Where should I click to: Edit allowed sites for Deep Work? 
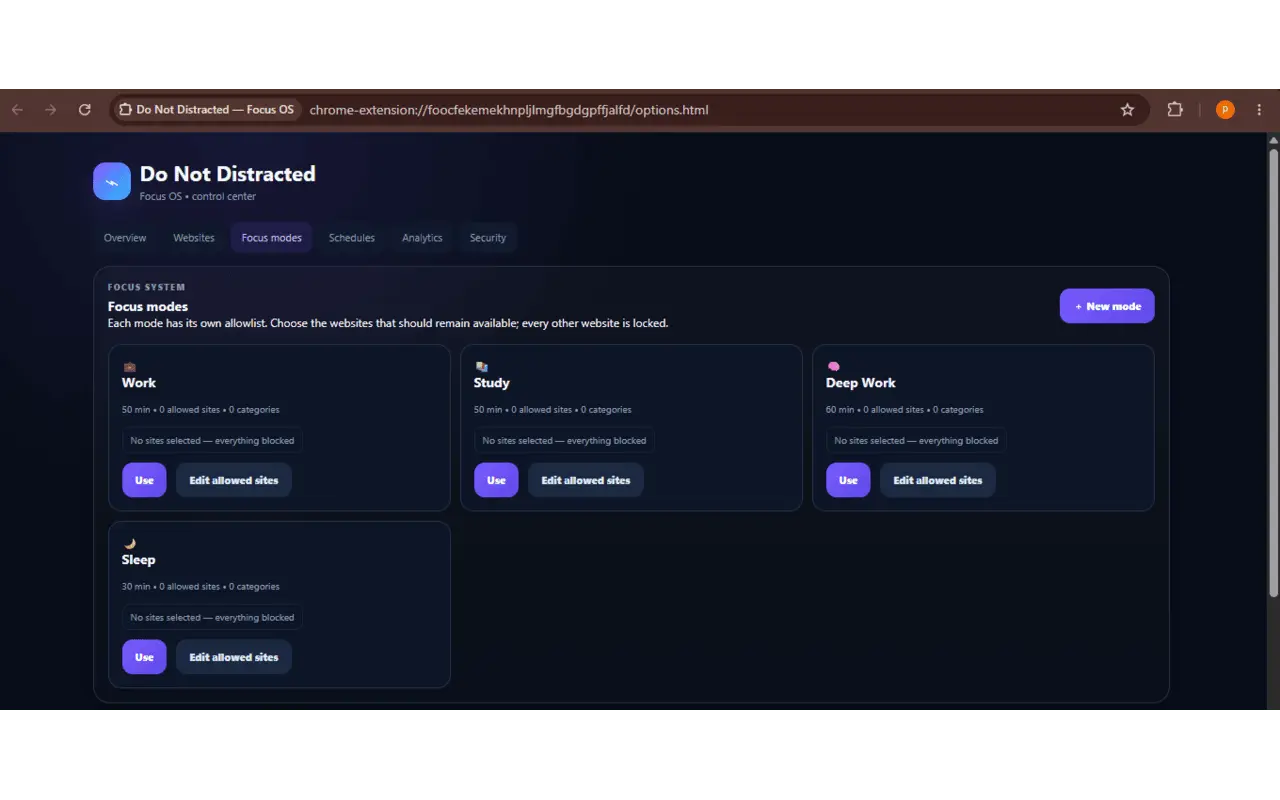(938, 480)
